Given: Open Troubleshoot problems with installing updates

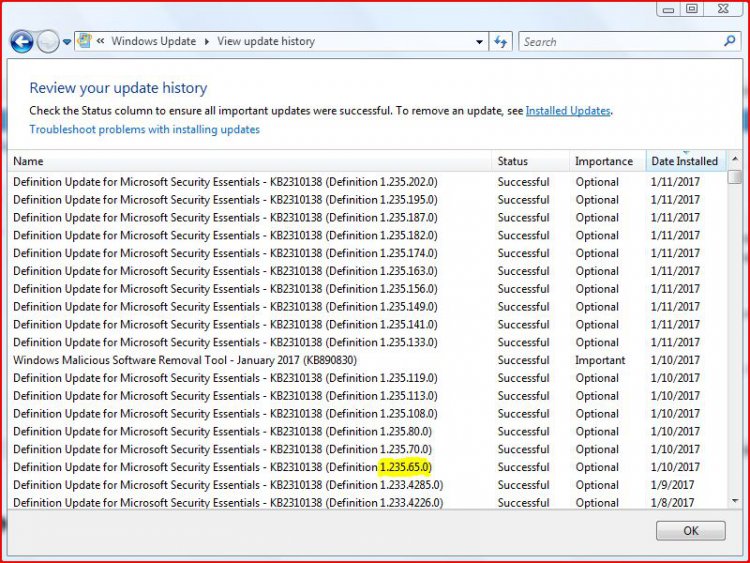Looking at the screenshot, I should click(x=144, y=130).
